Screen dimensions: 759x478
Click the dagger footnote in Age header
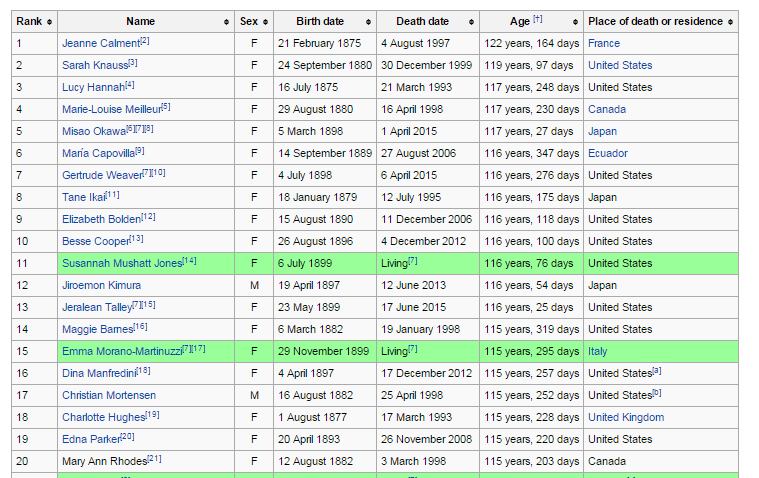click(537, 19)
